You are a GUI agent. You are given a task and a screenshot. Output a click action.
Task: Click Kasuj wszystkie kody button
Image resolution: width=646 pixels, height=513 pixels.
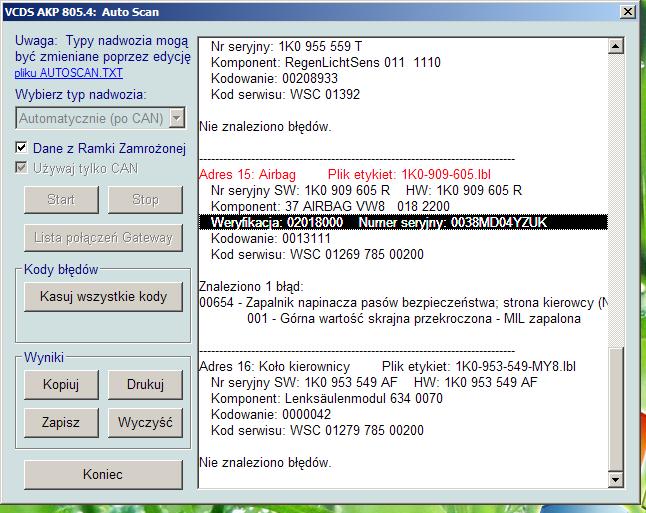103,297
